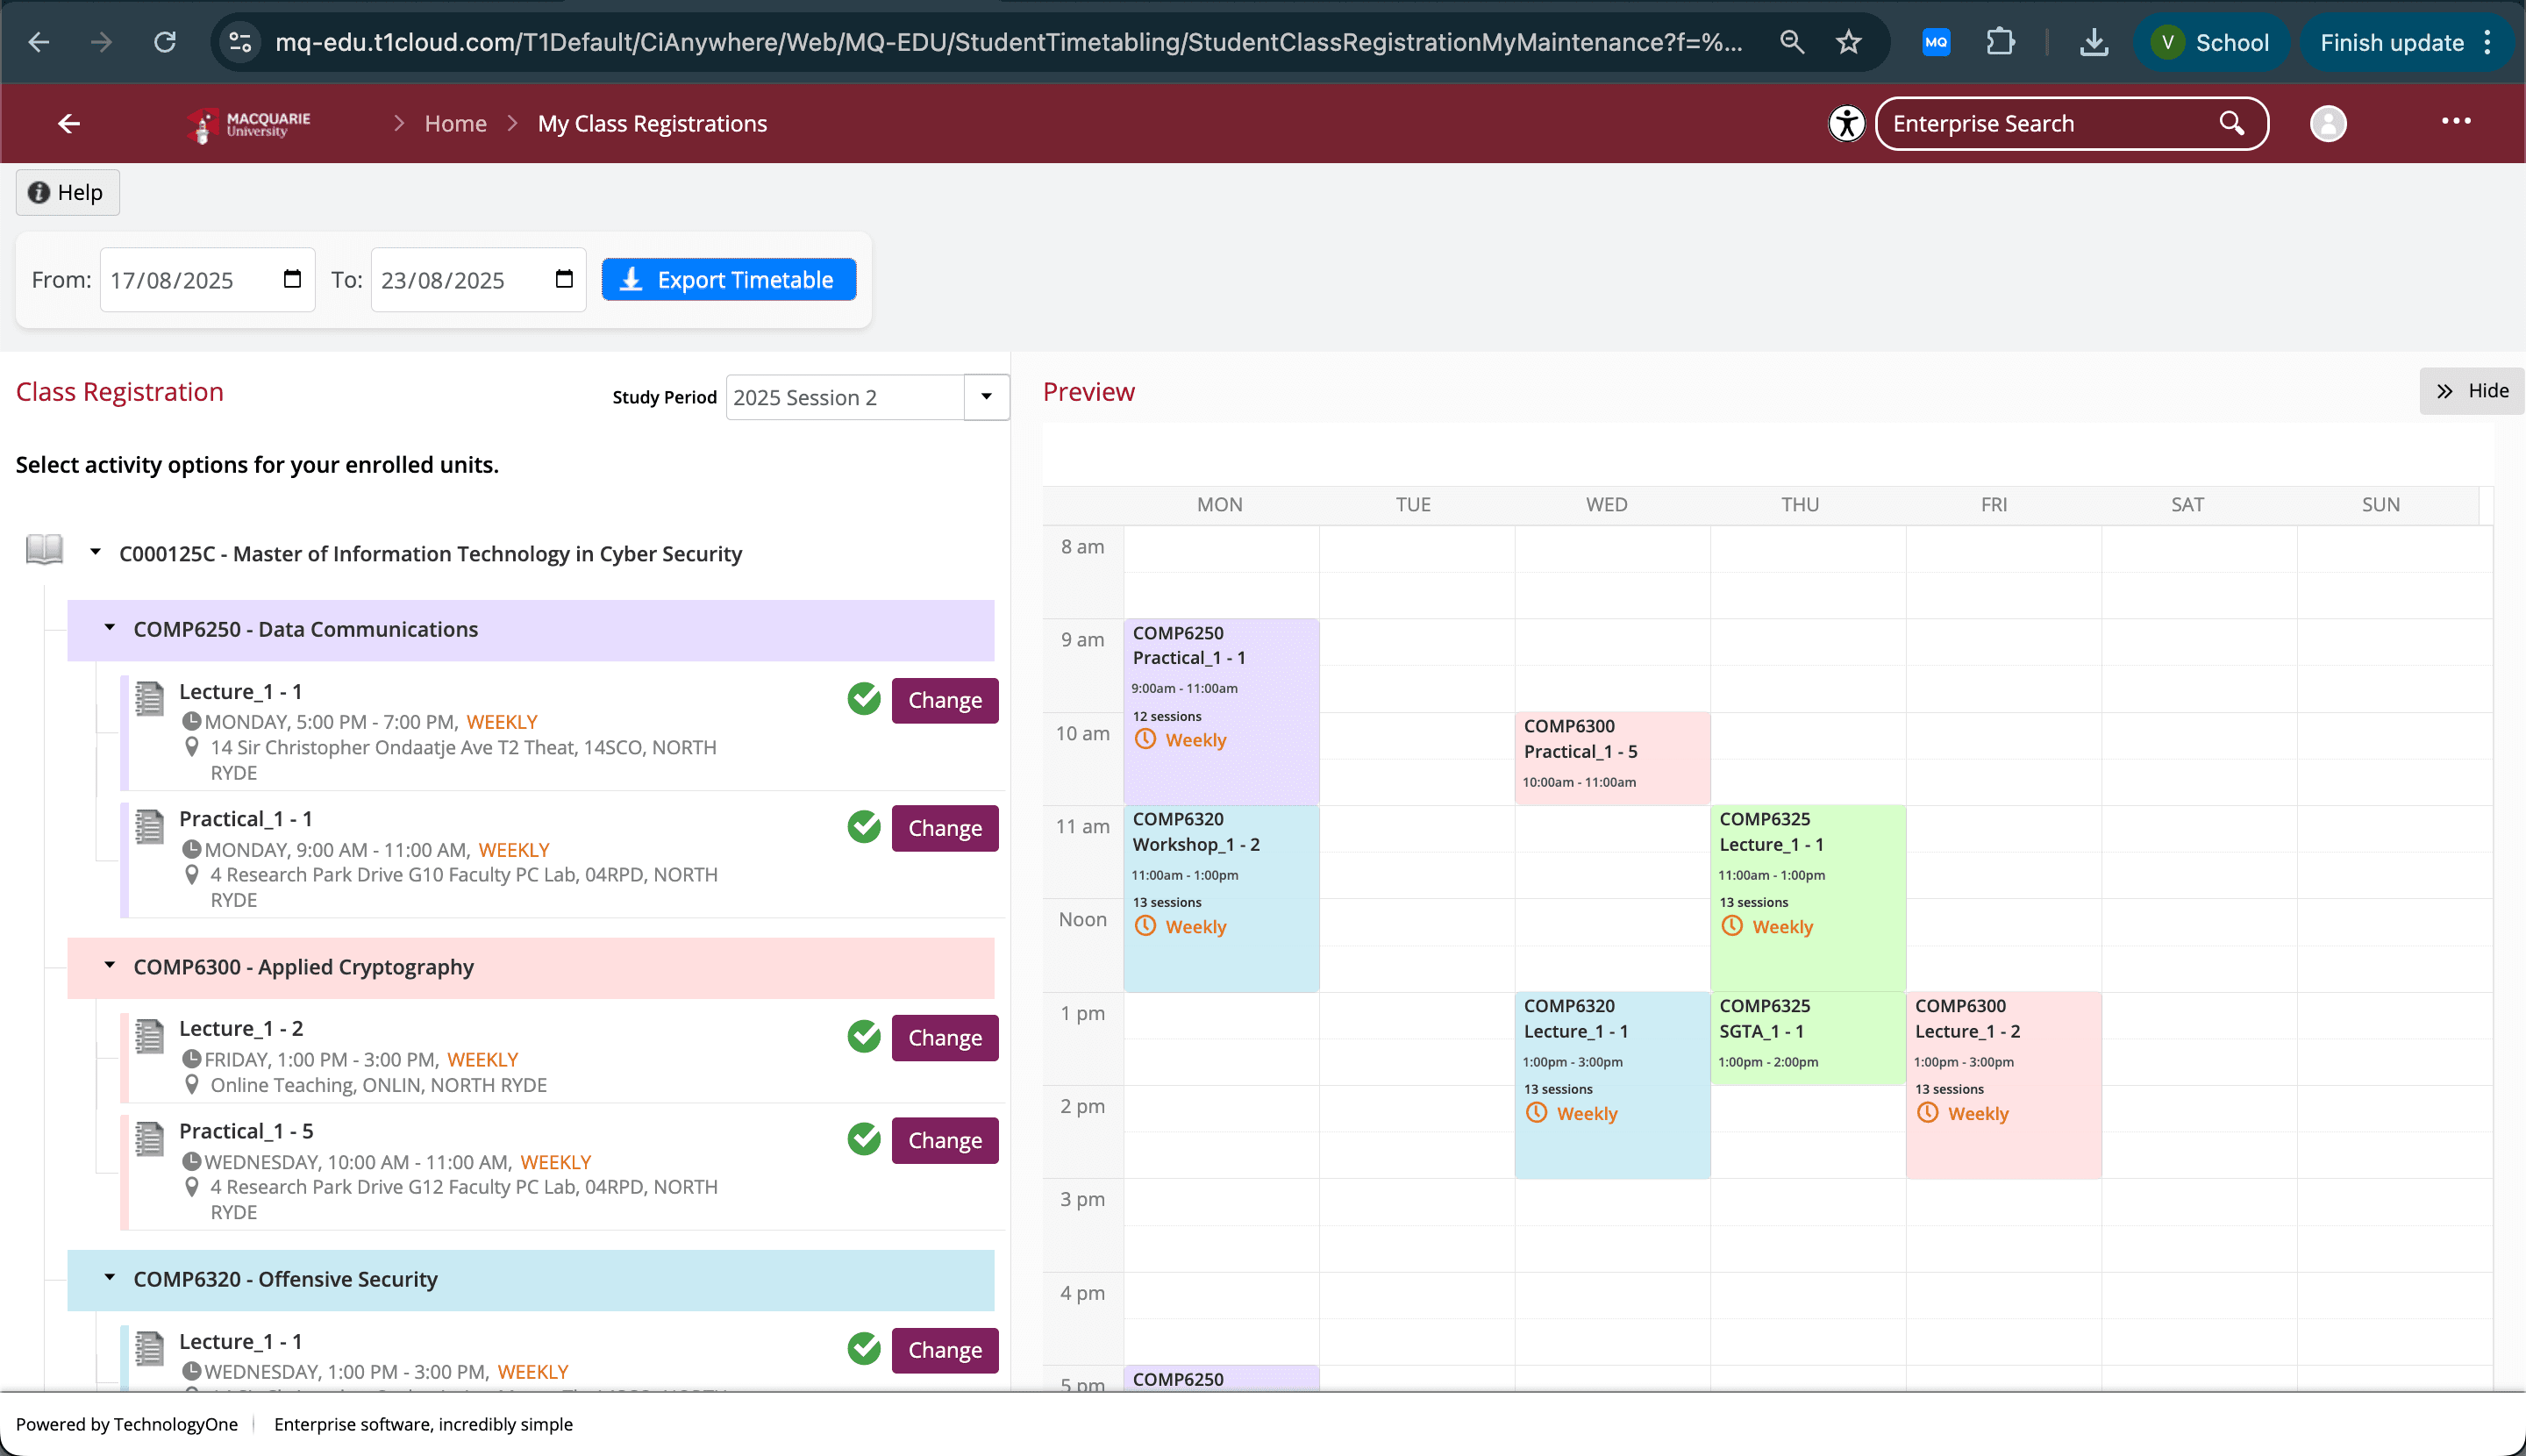
Task: Click the Help button
Action: point(67,192)
